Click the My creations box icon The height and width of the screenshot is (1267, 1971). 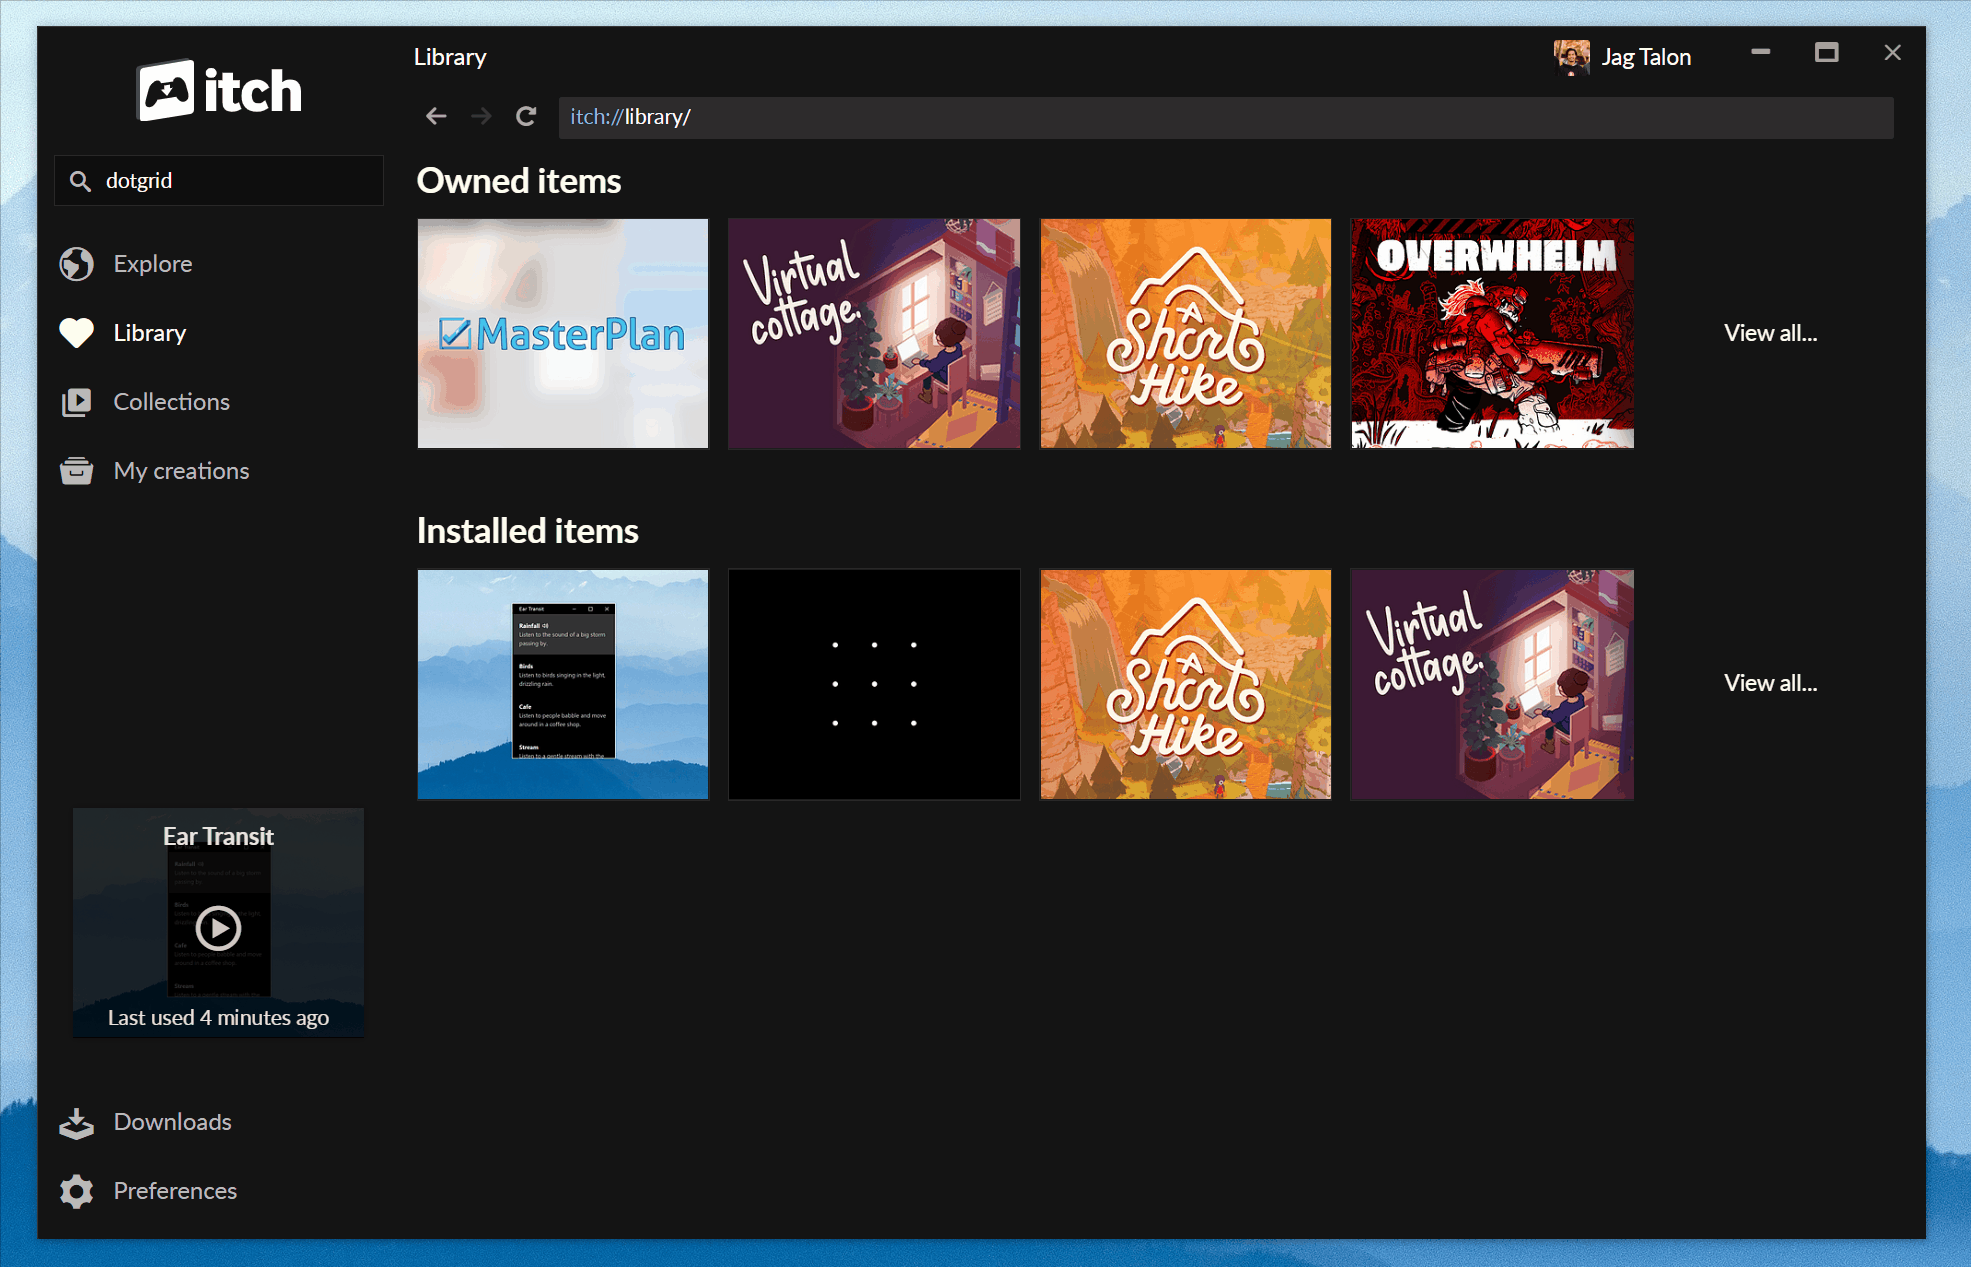pyautogui.click(x=76, y=471)
